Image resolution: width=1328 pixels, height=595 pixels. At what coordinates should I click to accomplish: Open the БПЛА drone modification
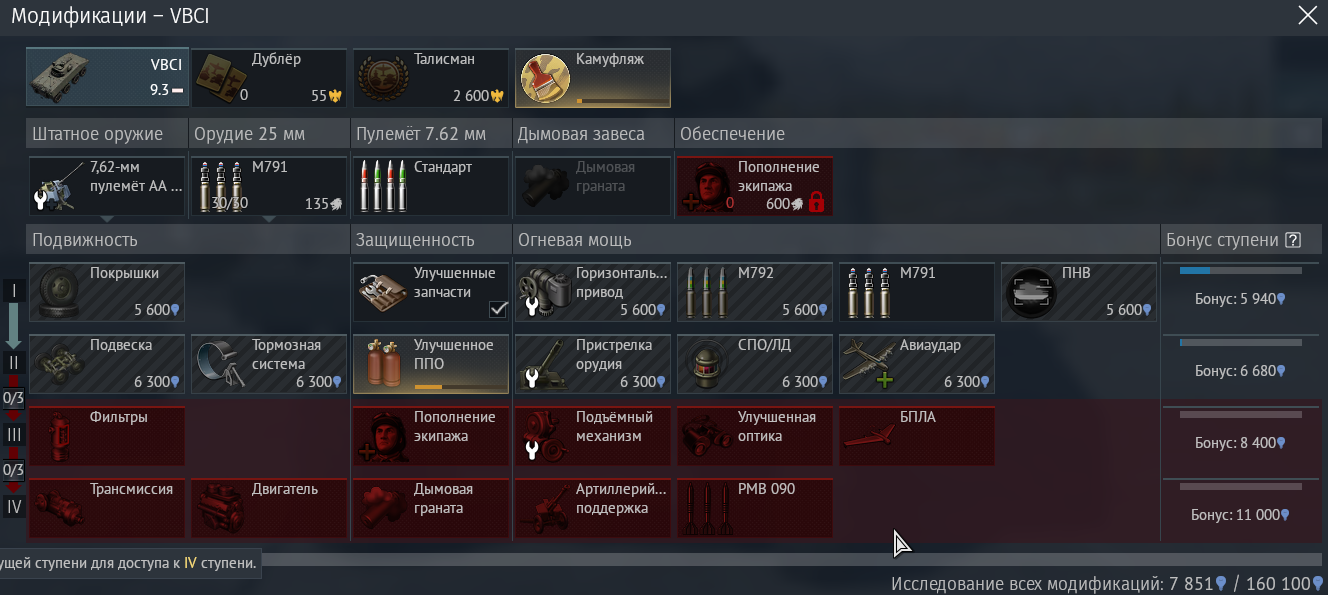(x=917, y=436)
